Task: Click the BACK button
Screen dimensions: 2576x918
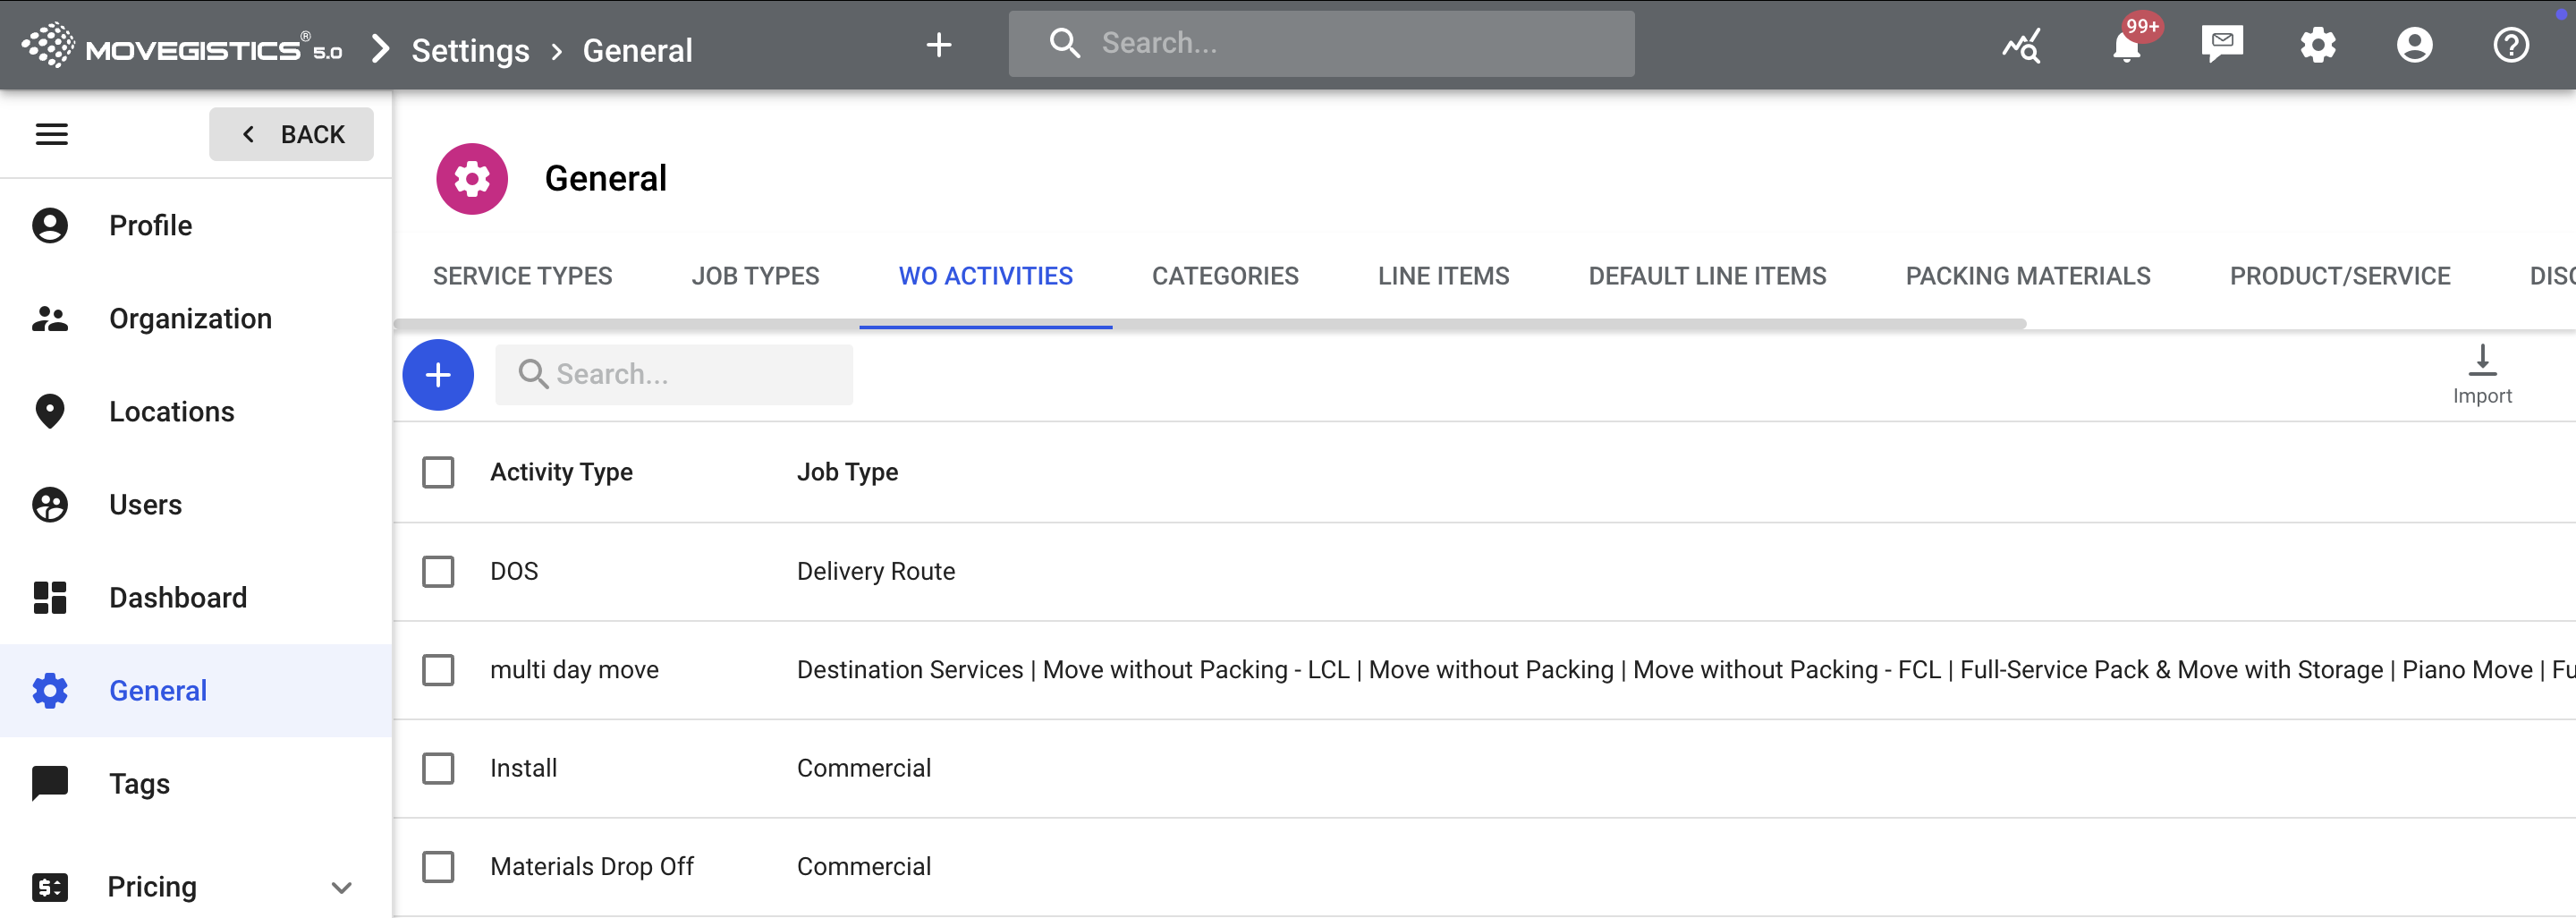Action: pos(291,134)
